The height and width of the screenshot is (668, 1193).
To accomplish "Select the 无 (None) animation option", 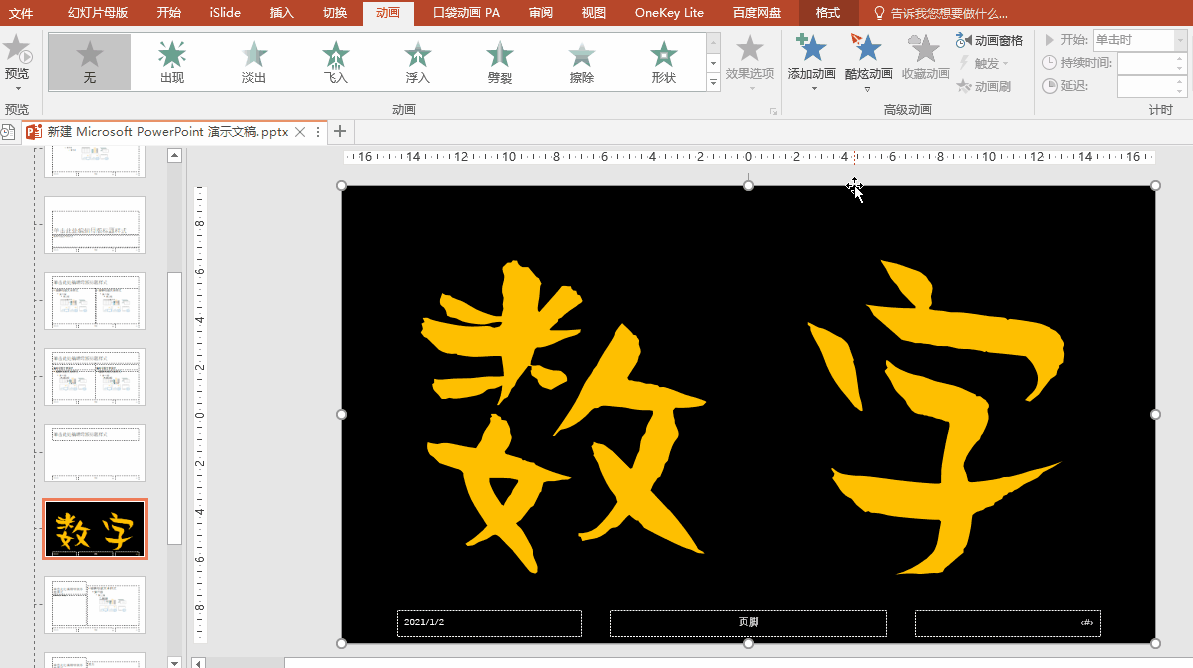I will (x=90, y=62).
